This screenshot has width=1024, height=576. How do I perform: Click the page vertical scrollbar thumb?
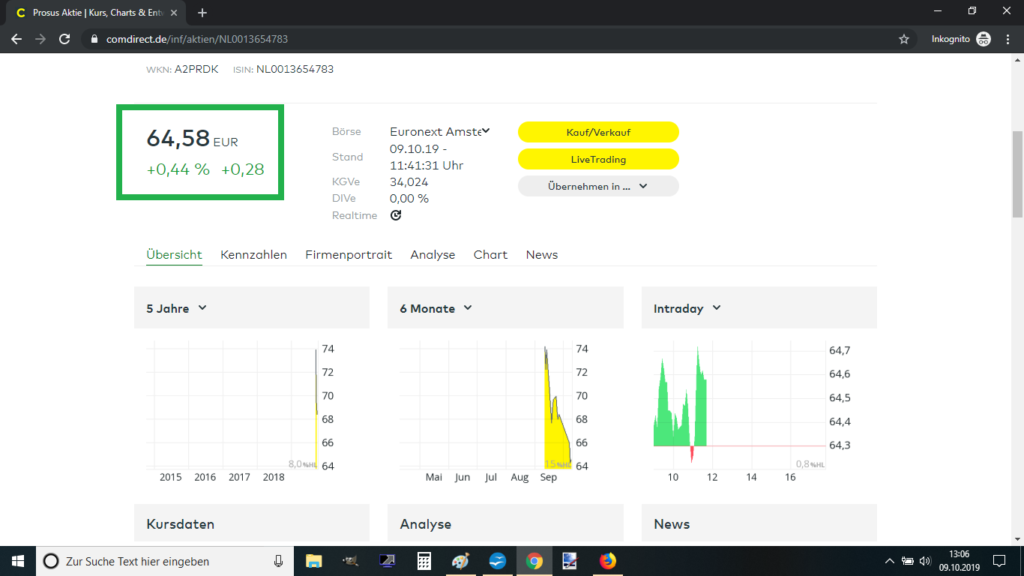coord(1017,174)
